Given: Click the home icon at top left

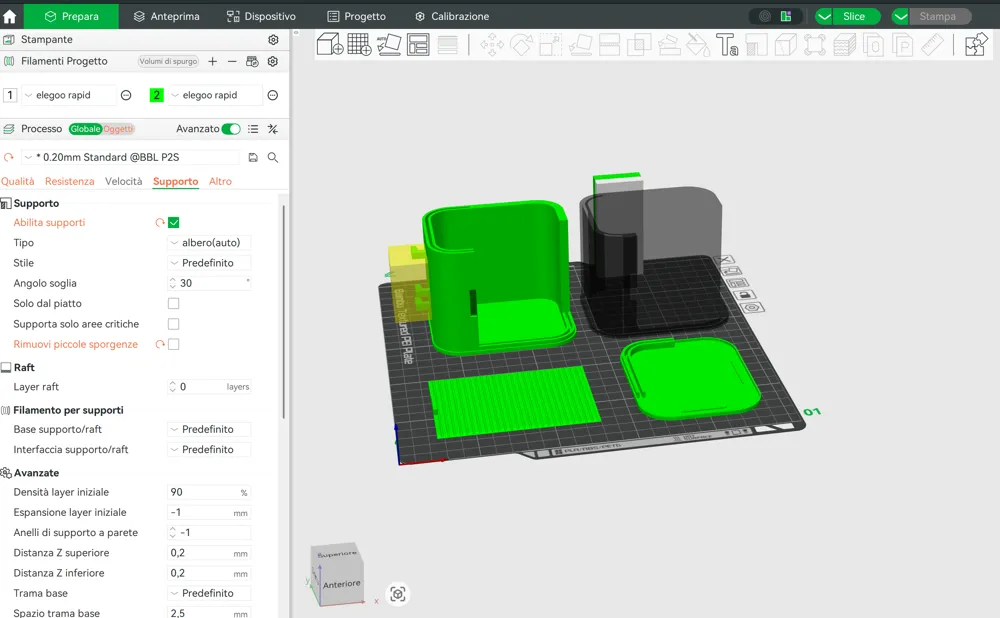Looking at the screenshot, I should tap(10, 16).
